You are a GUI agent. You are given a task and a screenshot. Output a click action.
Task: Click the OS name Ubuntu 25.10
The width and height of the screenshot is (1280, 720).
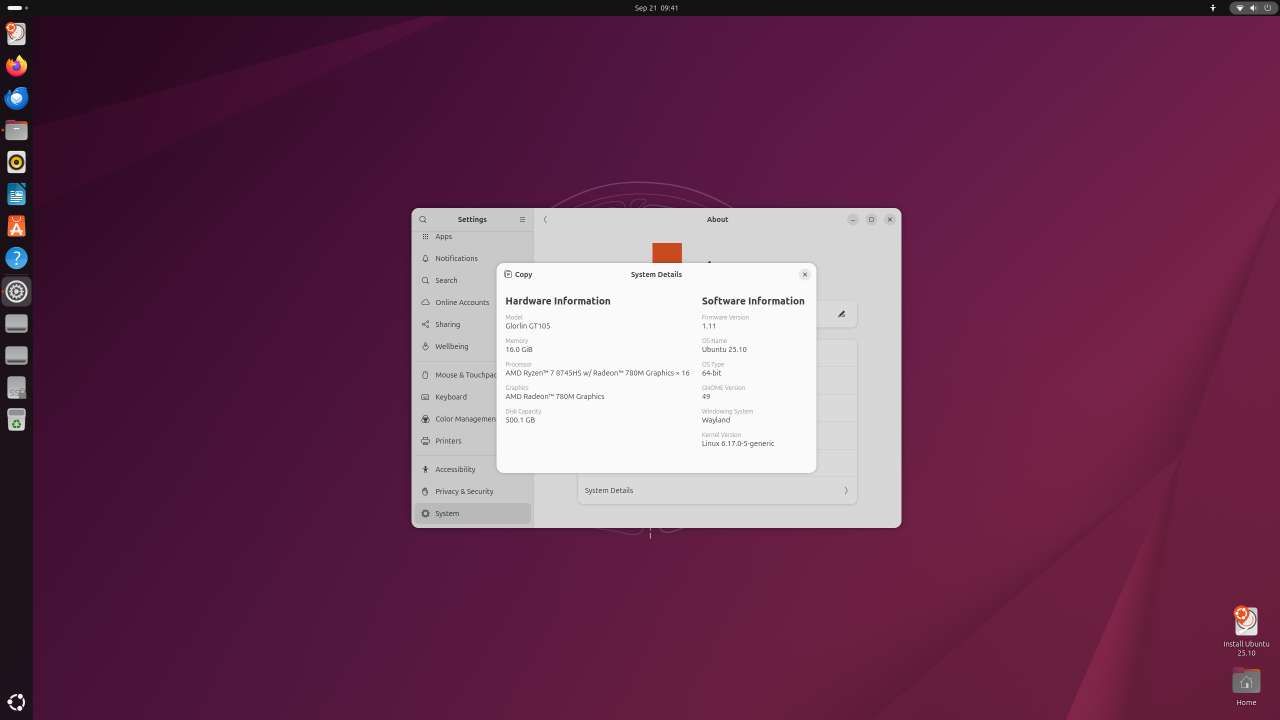tap(724, 349)
